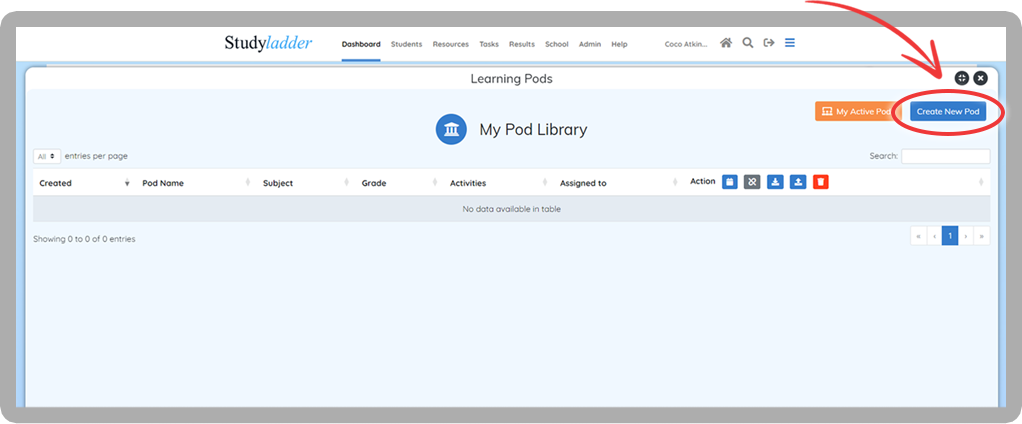The height and width of the screenshot is (424, 1022).
Task: Open the Resources menu
Action: pos(450,44)
